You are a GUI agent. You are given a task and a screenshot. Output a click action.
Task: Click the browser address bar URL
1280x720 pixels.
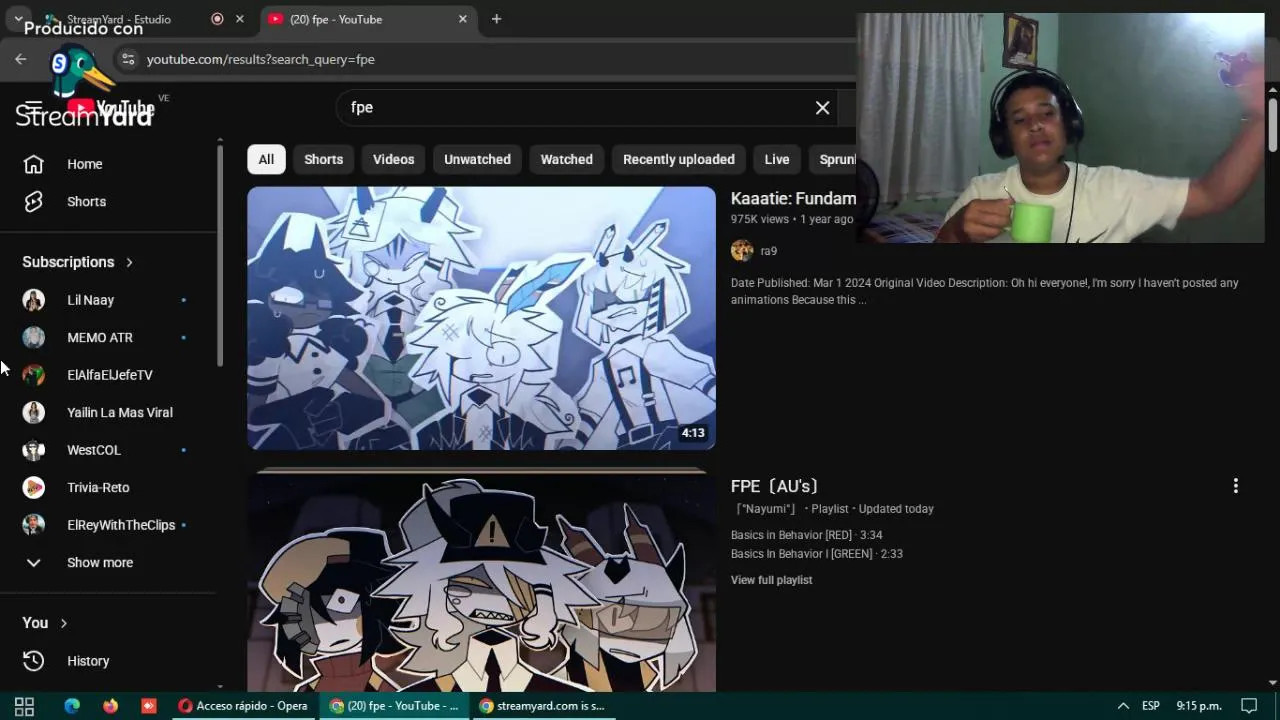pos(260,59)
